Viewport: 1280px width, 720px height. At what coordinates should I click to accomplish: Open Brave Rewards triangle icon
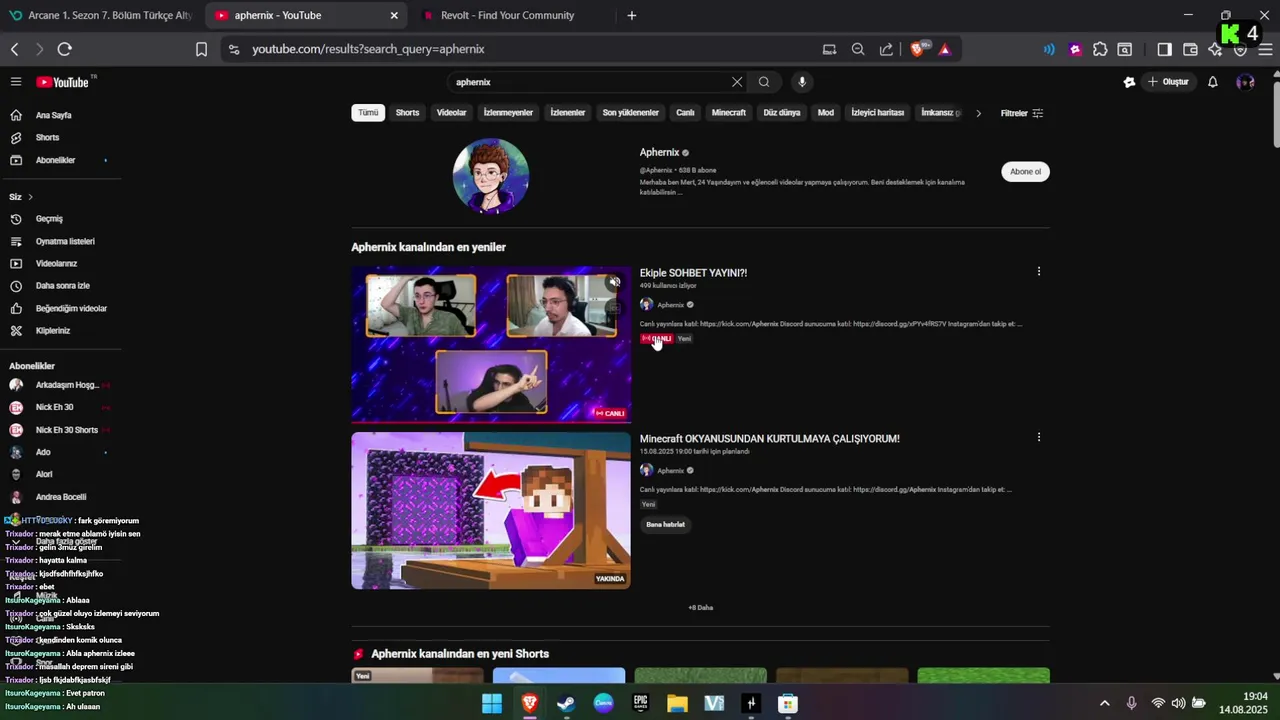click(x=944, y=49)
